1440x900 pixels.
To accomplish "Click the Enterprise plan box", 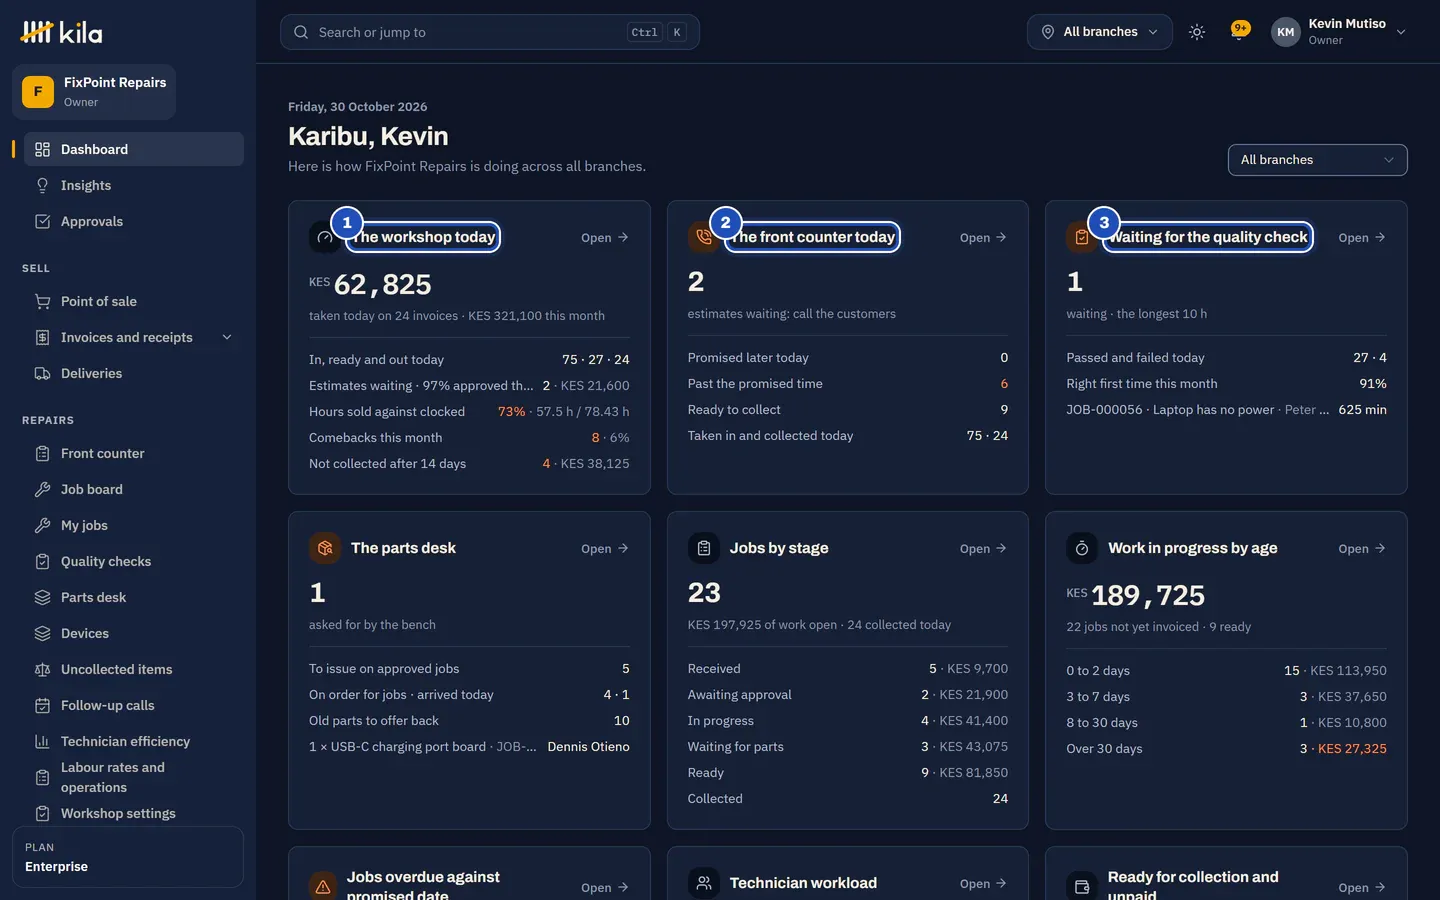I will click(128, 857).
